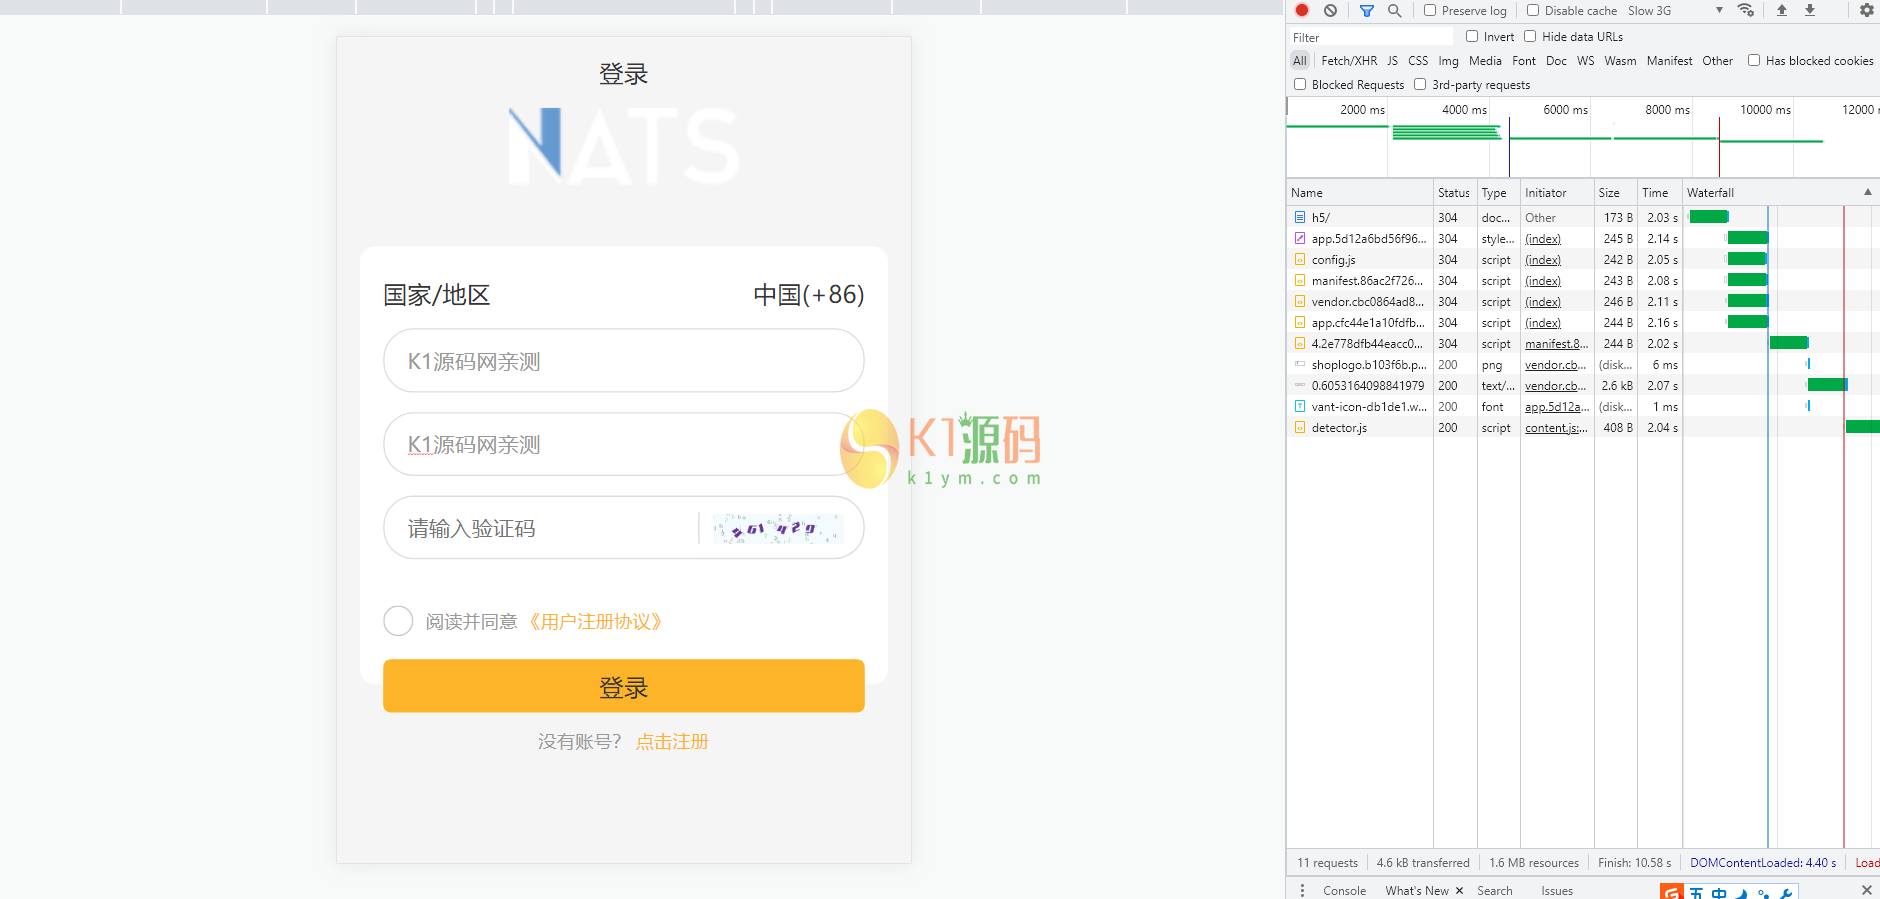Toggle the network filter bar icon
Image resolution: width=1880 pixels, height=899 pixels.
click(x=1367, y=11)
